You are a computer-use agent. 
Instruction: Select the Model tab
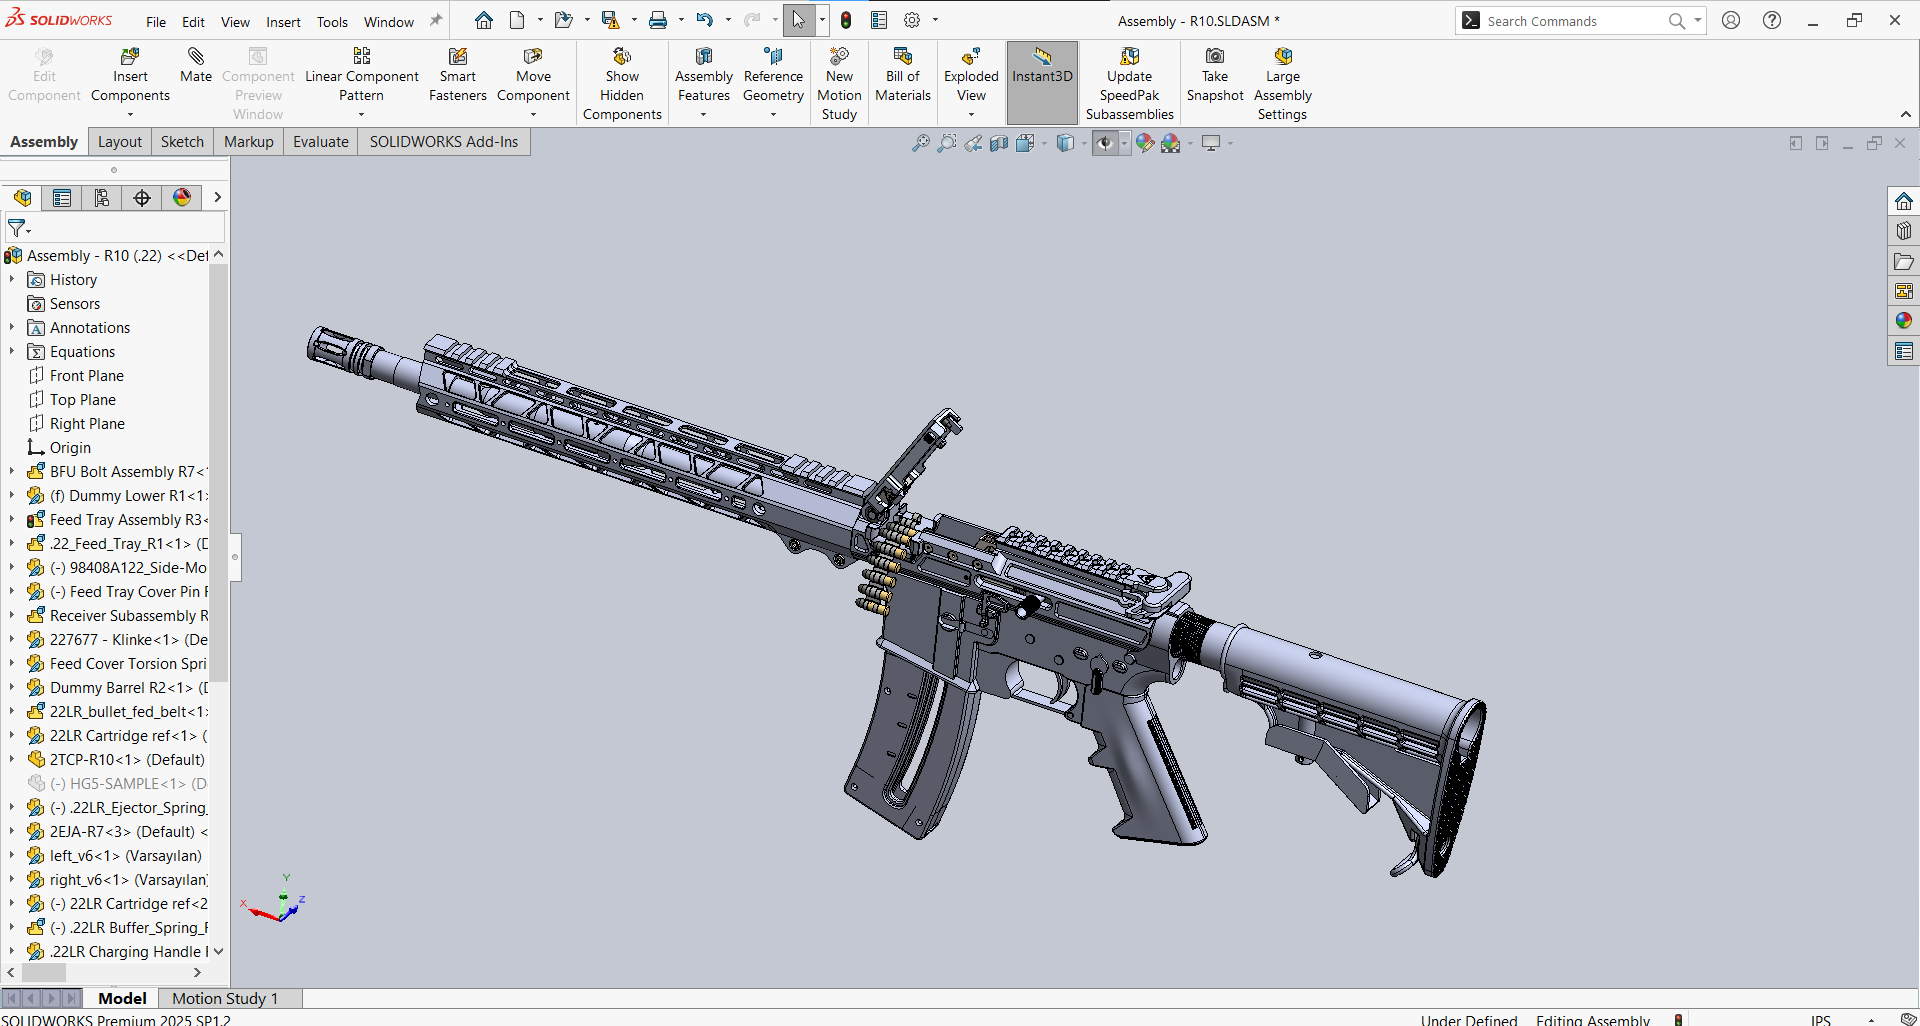[122, 998]
